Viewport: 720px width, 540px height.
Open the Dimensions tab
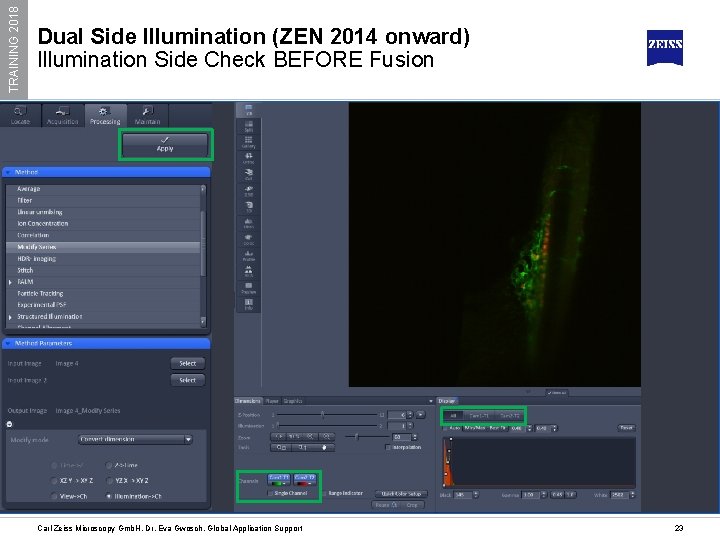tap(248, 401)
